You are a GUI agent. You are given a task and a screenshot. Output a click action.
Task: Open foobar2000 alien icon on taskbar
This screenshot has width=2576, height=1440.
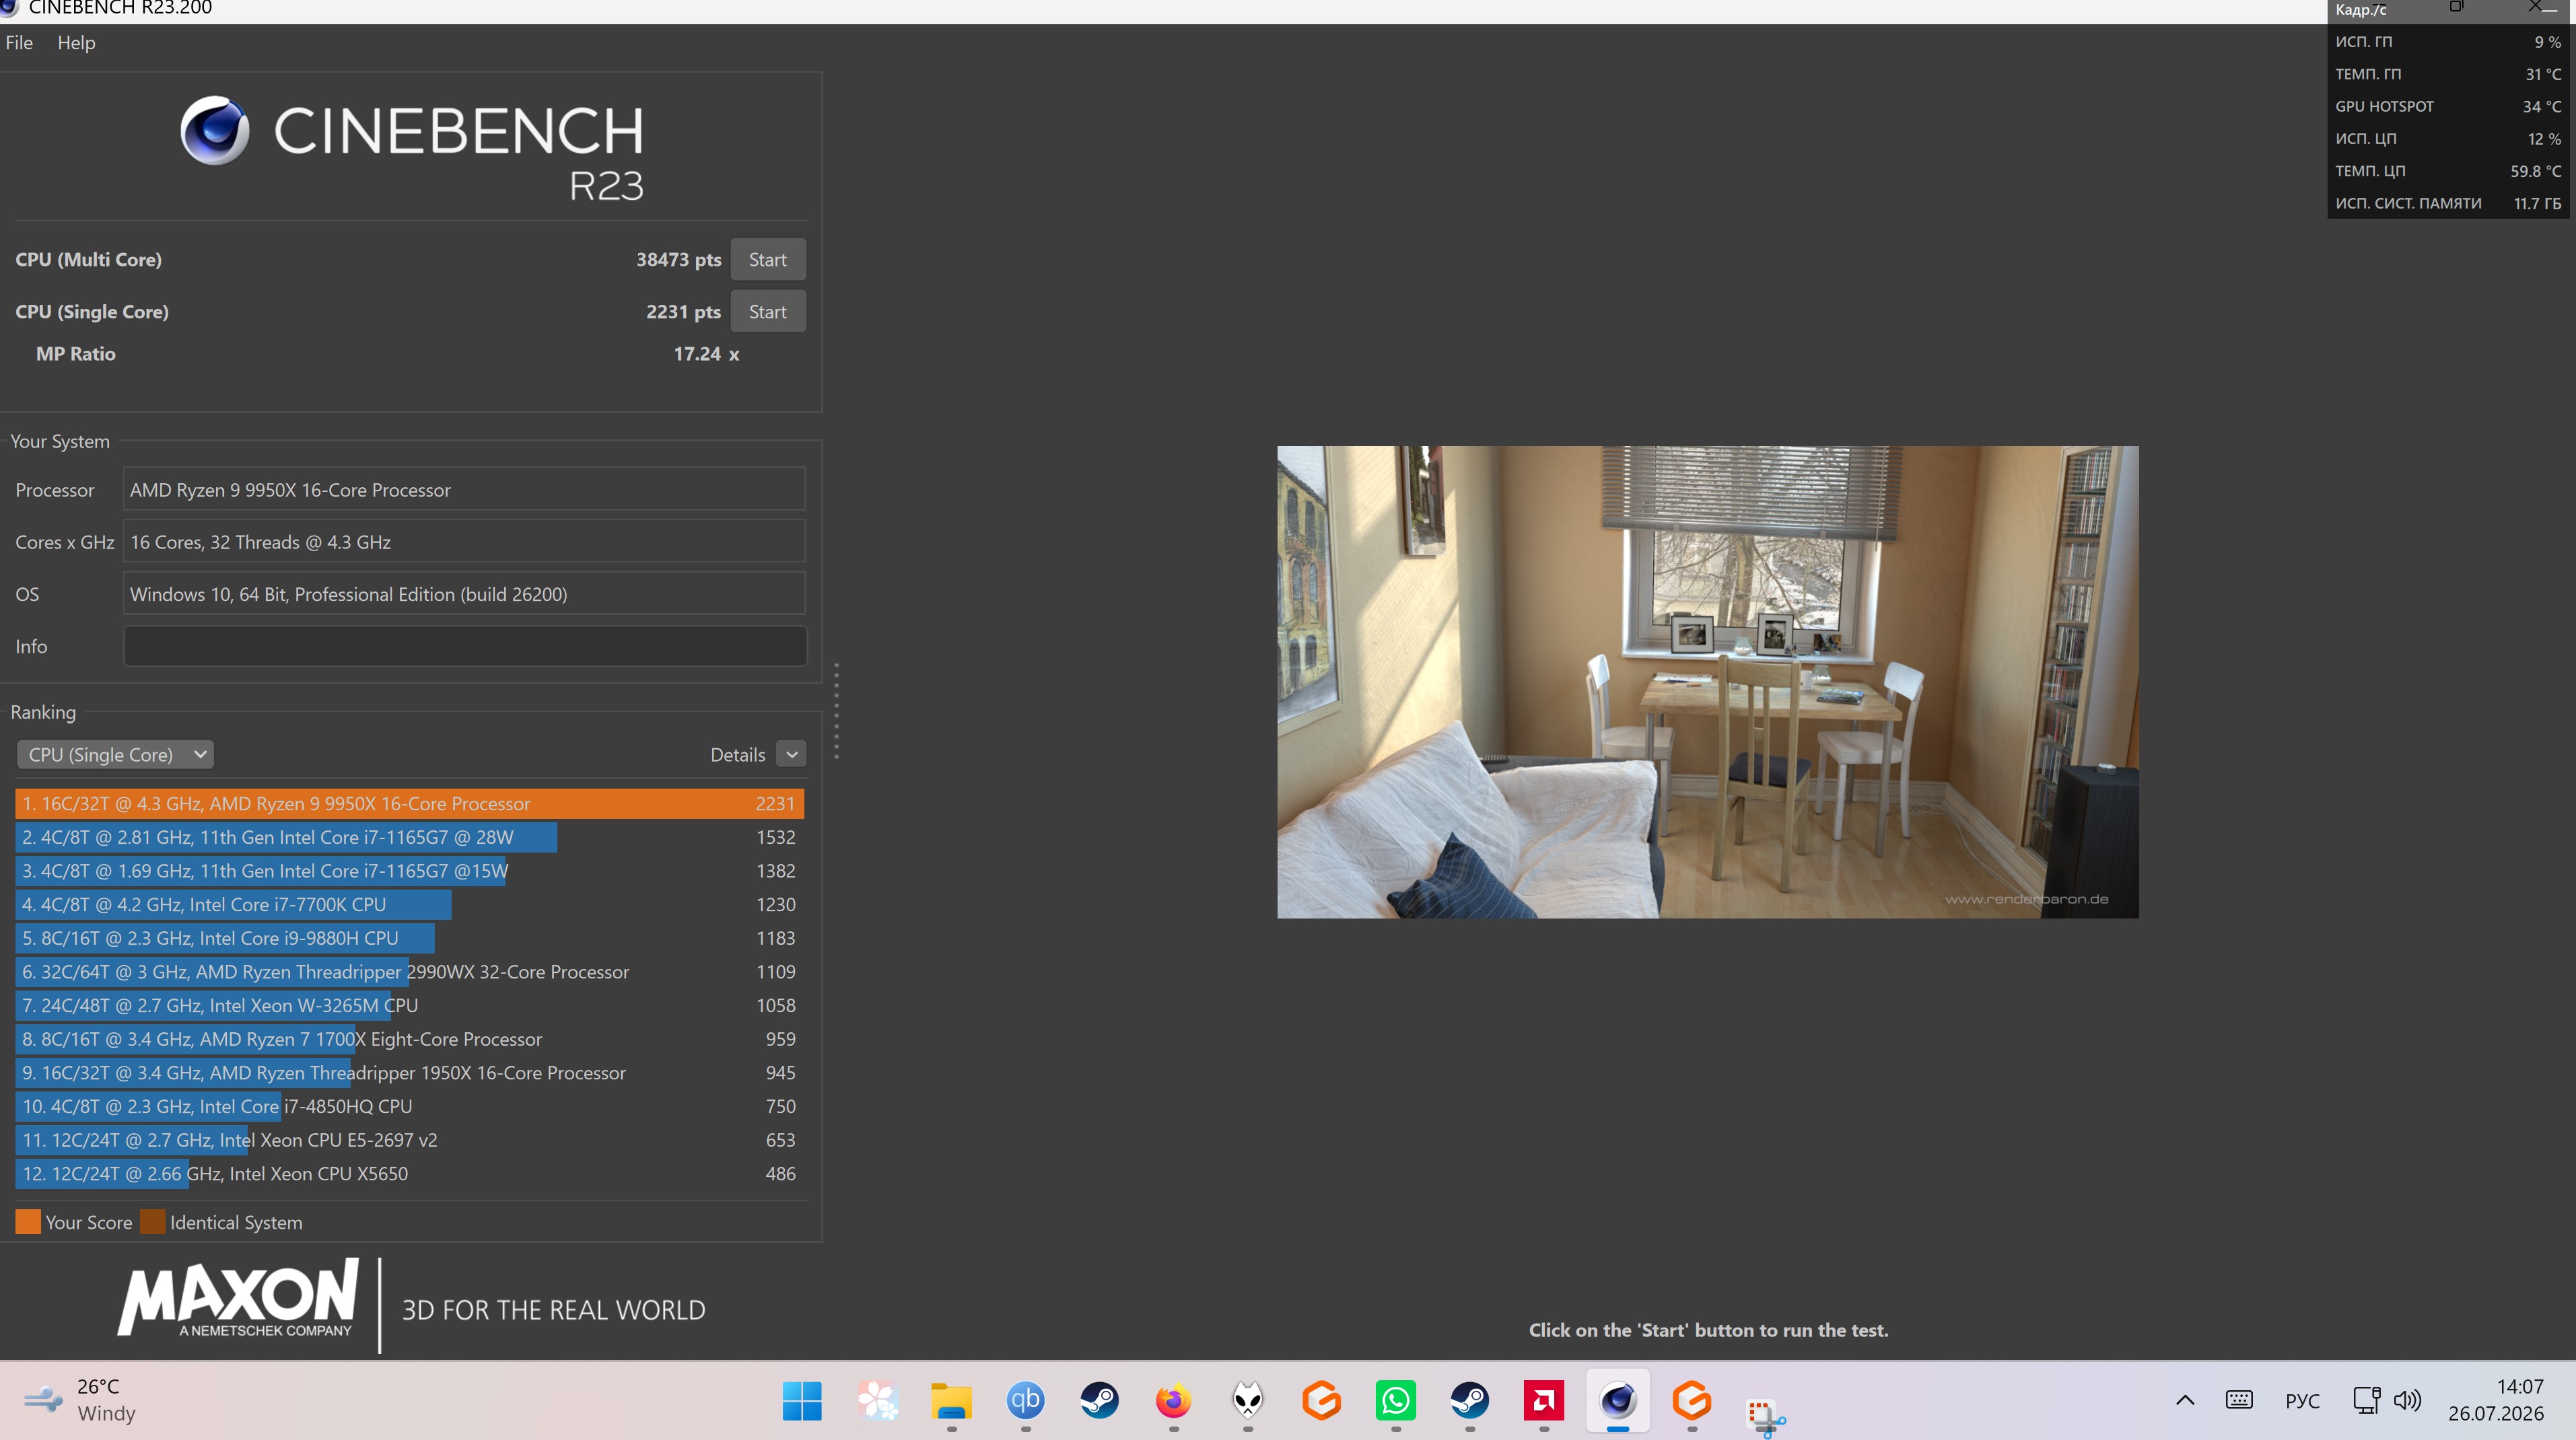[x=1248, y=1400]
